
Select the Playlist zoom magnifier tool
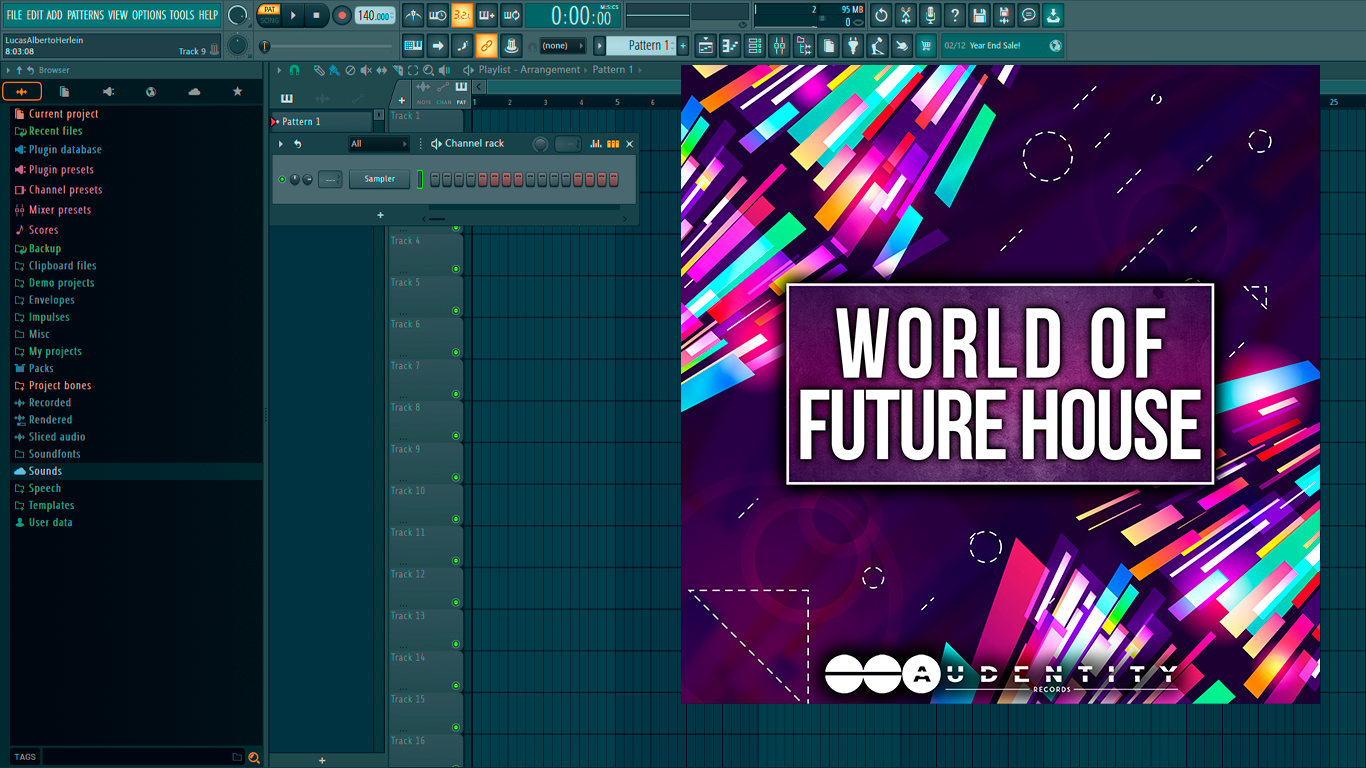(x=428, y=70)
